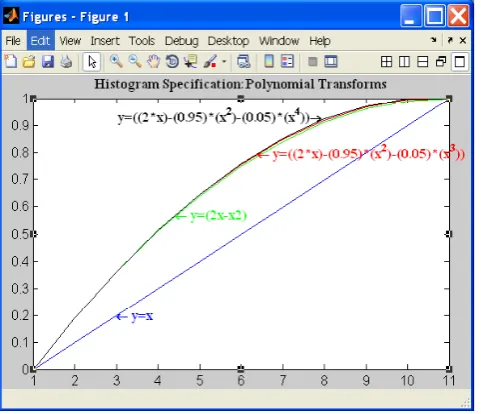This screenshot has width=481, height=414.
Task: Activate the Rotate 3D tool
Action: 172,62
